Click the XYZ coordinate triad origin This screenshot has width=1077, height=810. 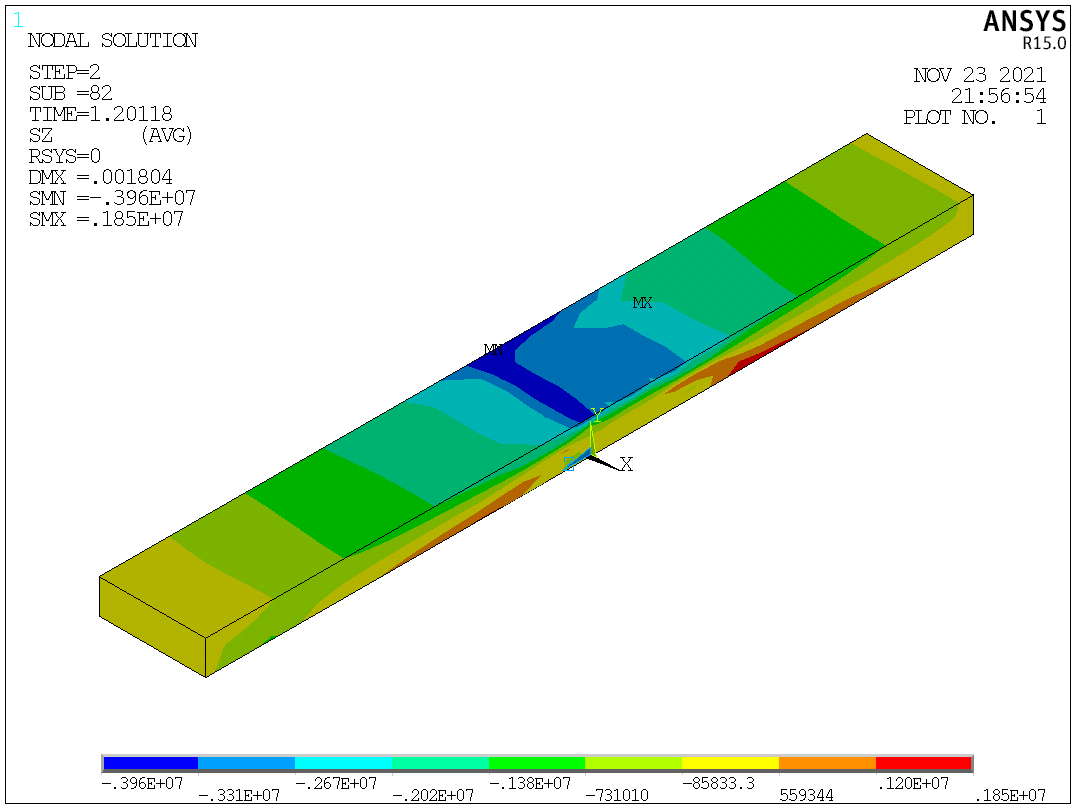click(x=590, y=455)
